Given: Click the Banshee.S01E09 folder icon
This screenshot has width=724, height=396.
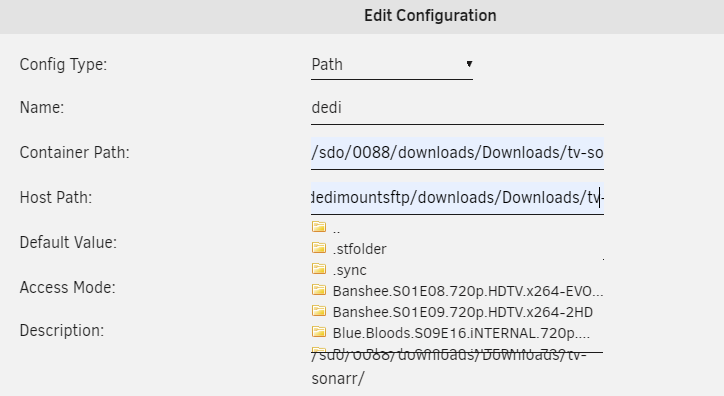Looking at the screenshot, I should (x=319, y=311).
